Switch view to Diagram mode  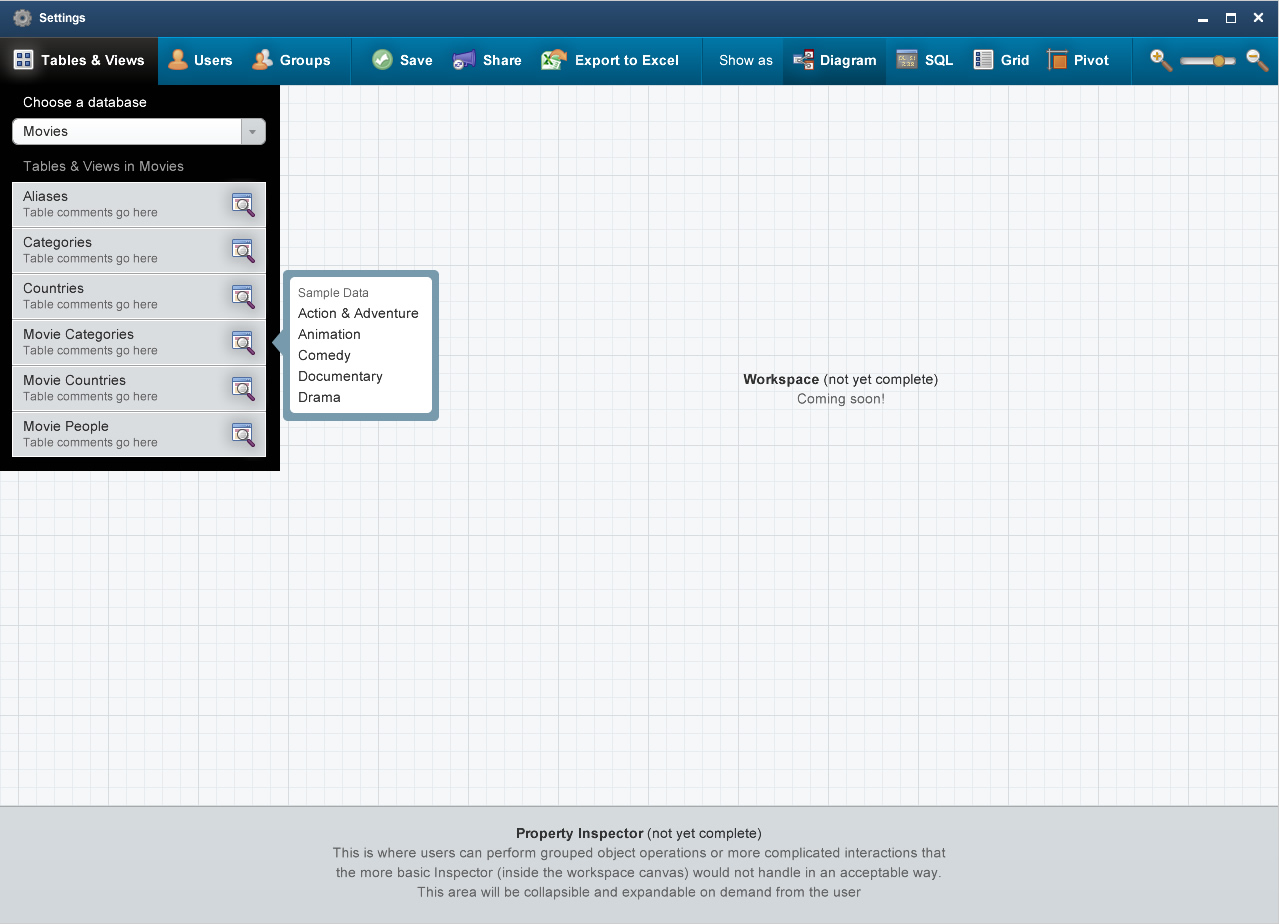[x=835, y=60]
